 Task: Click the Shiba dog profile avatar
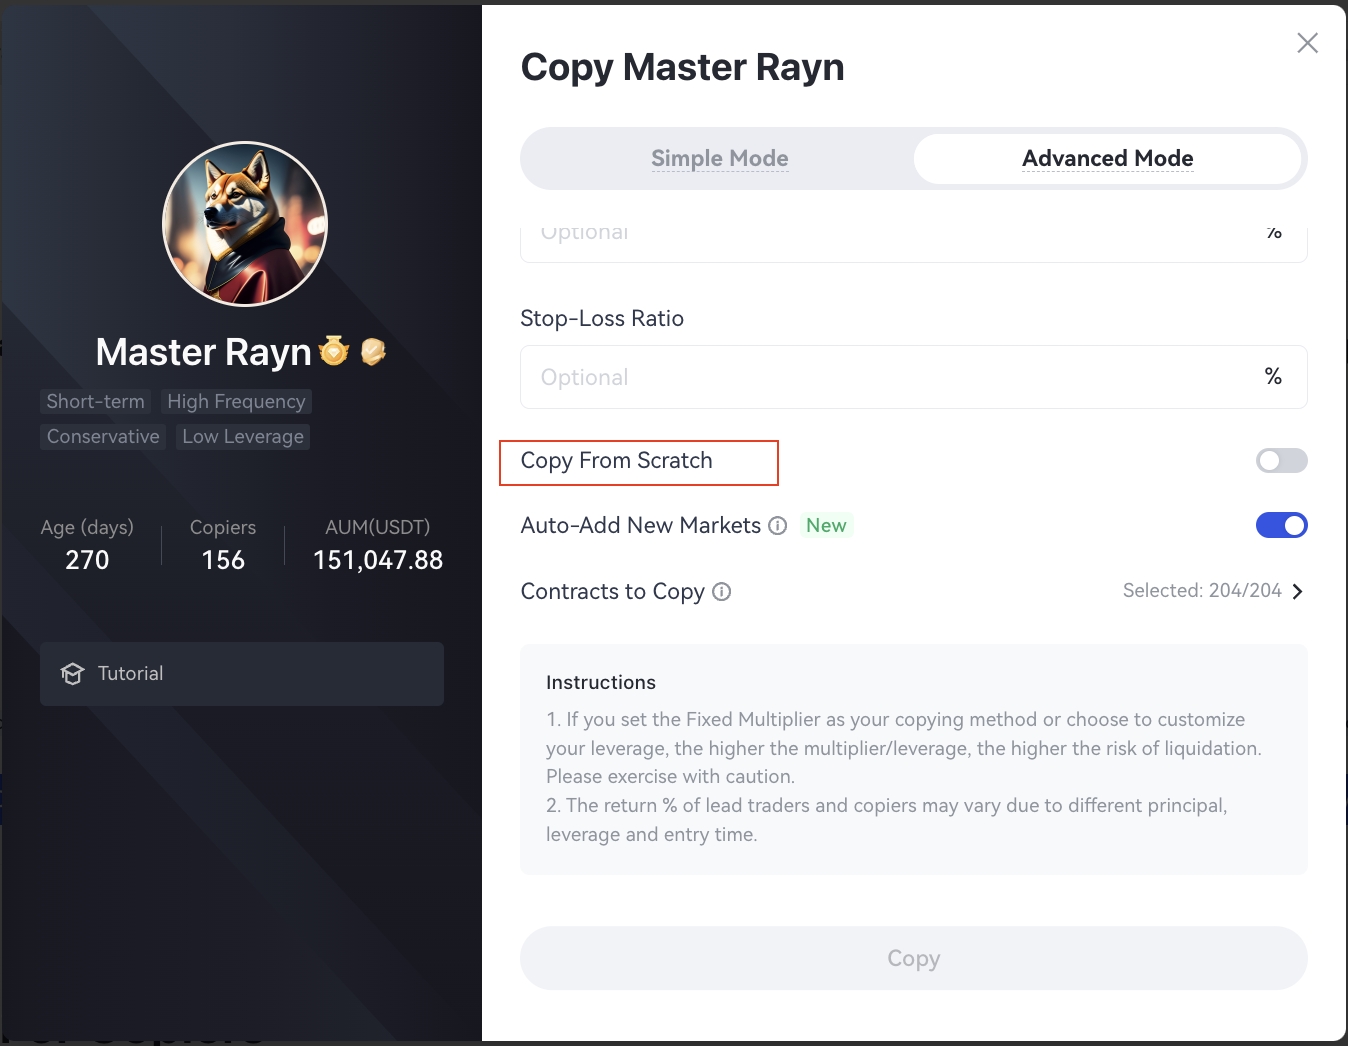coord(245,224)
